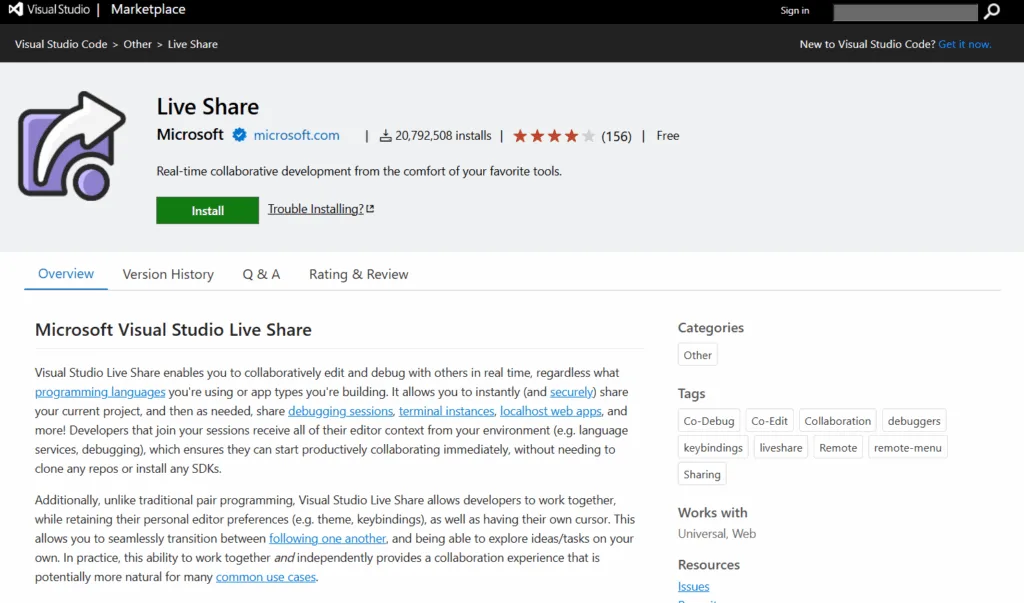This screenshot has width=1024, height=603.
Task: Click the Microsoft publisher name
Action: point(190,135)
